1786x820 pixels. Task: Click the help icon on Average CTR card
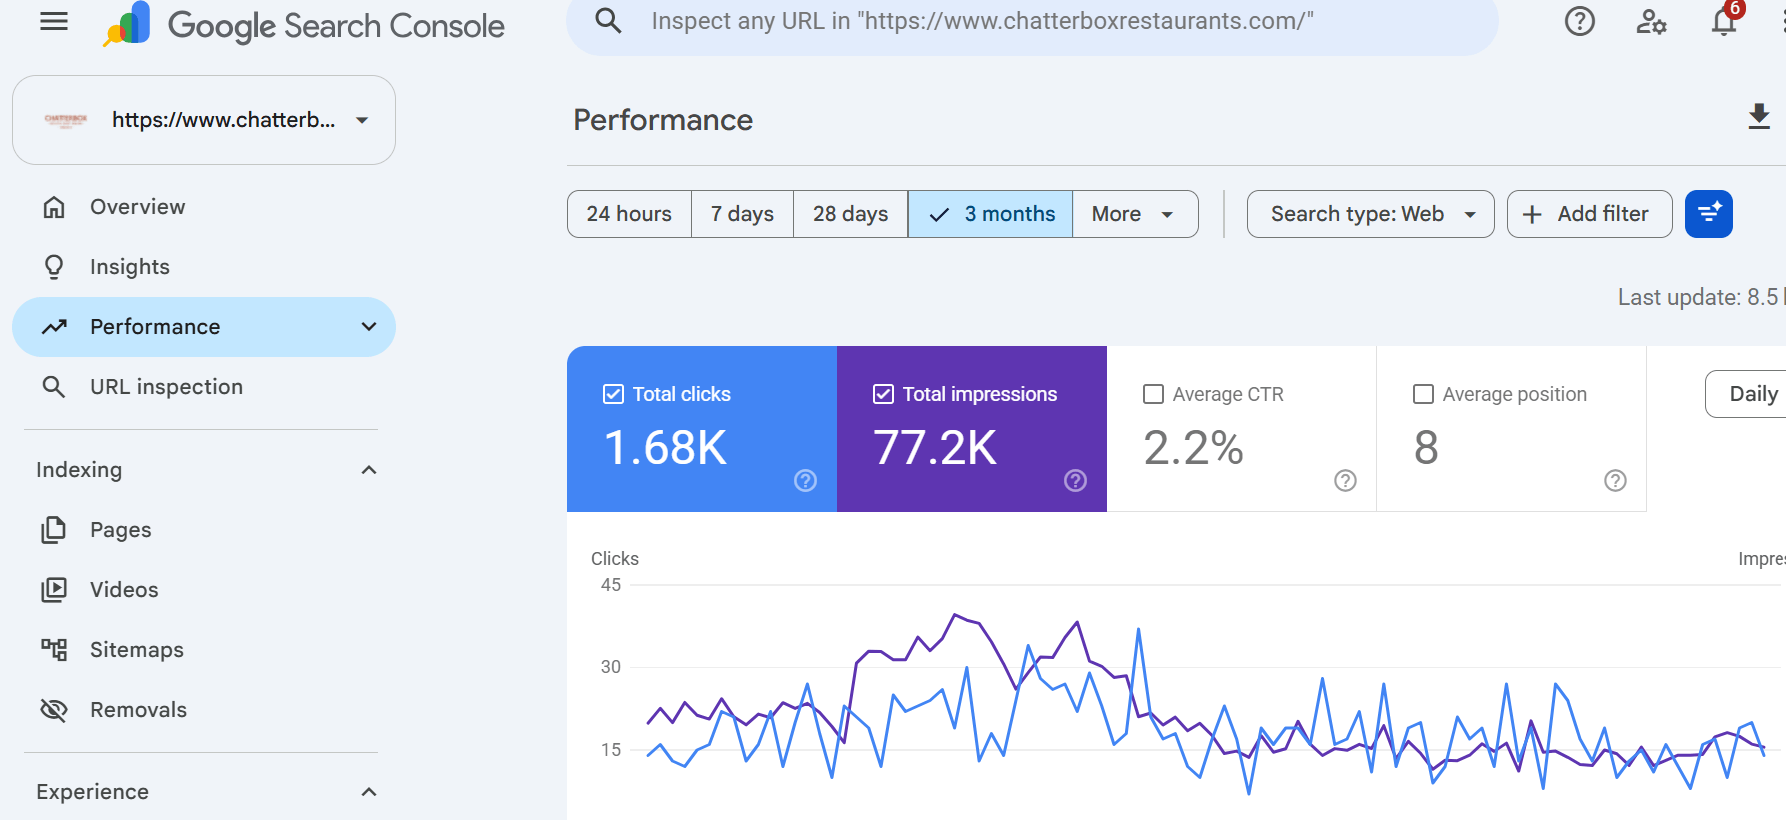tap(1345, 481)
